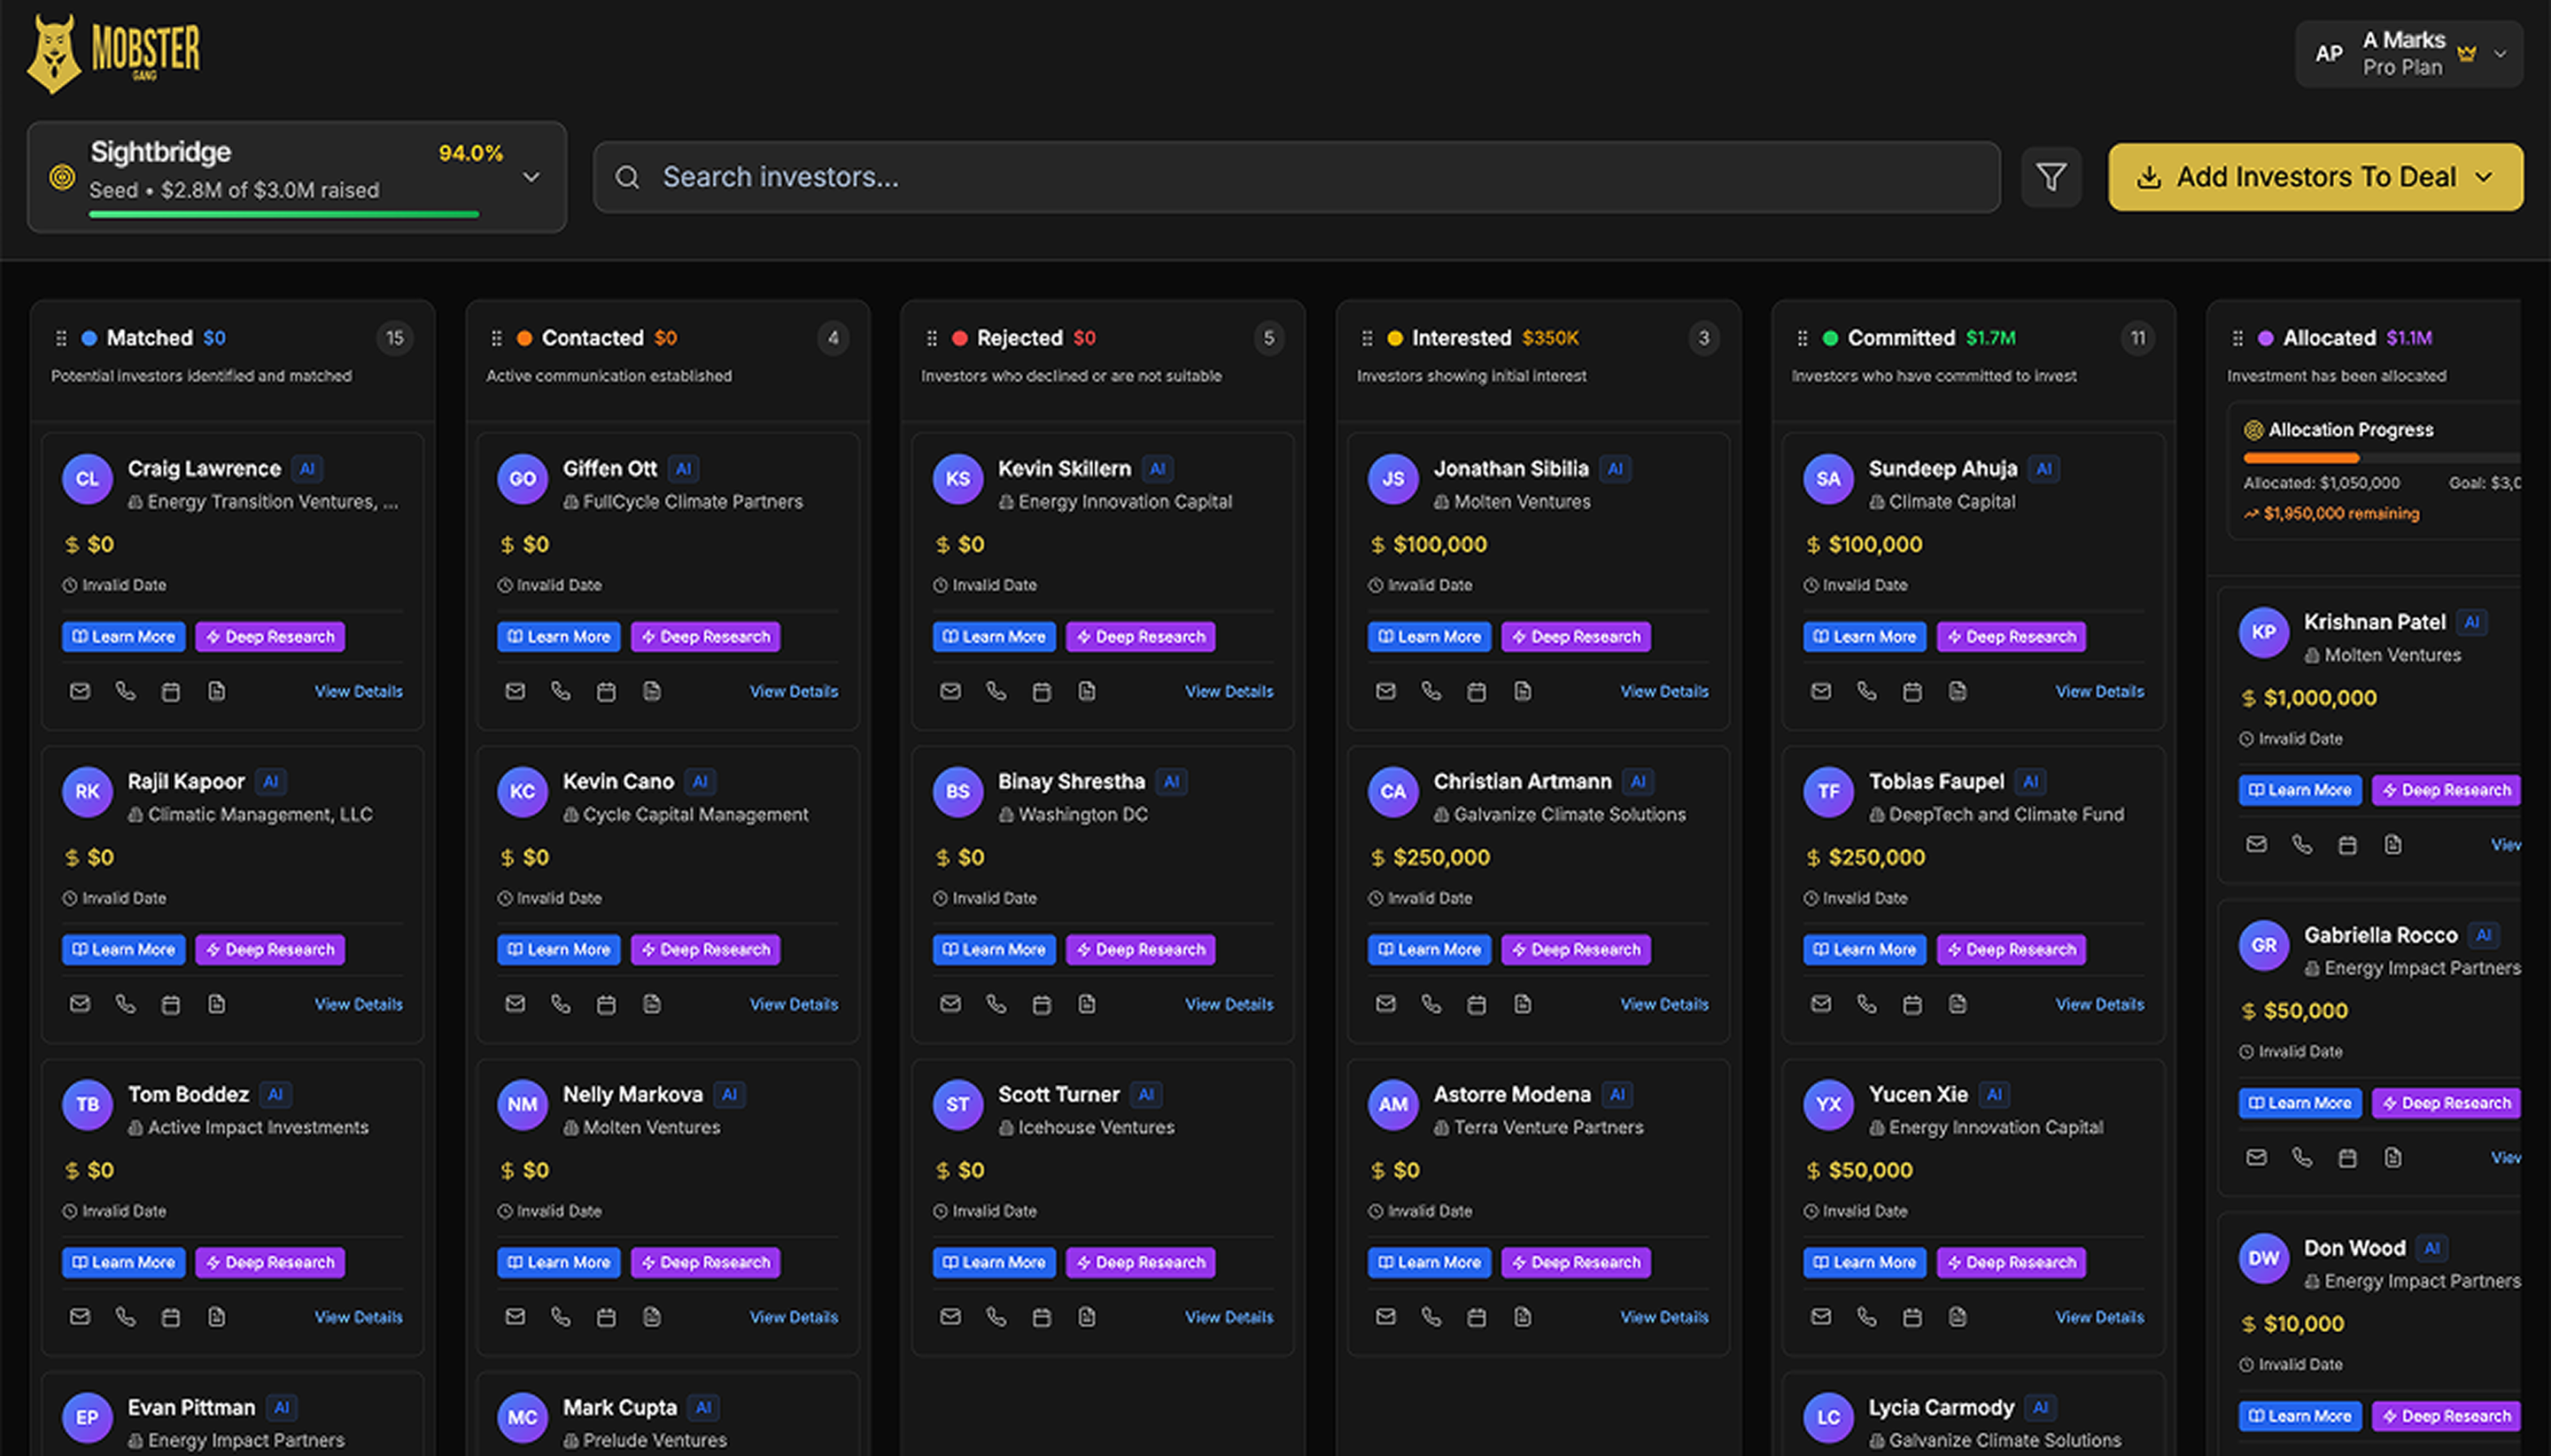
Task: Click the Lycia Carmody card name
Action: (x=1941, y=1408)
